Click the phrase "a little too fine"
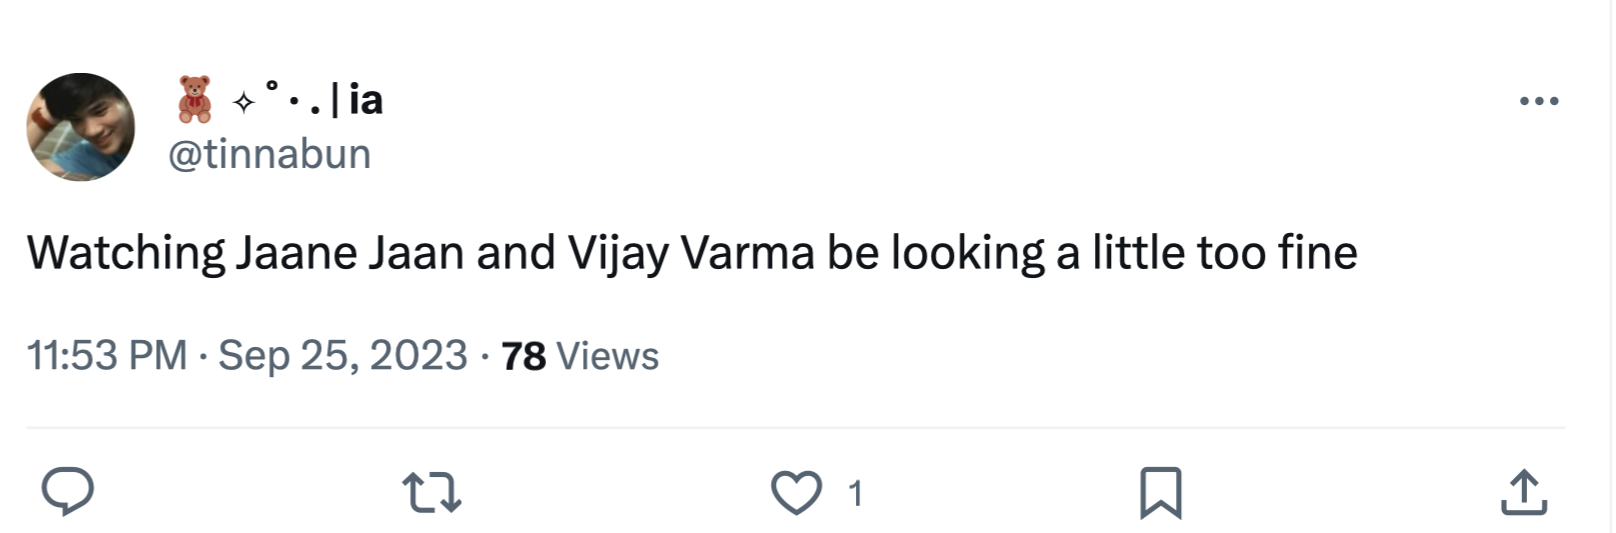Image resolution: width=1616 pixels, height=533 pixels. click(x=1207, y=253)
